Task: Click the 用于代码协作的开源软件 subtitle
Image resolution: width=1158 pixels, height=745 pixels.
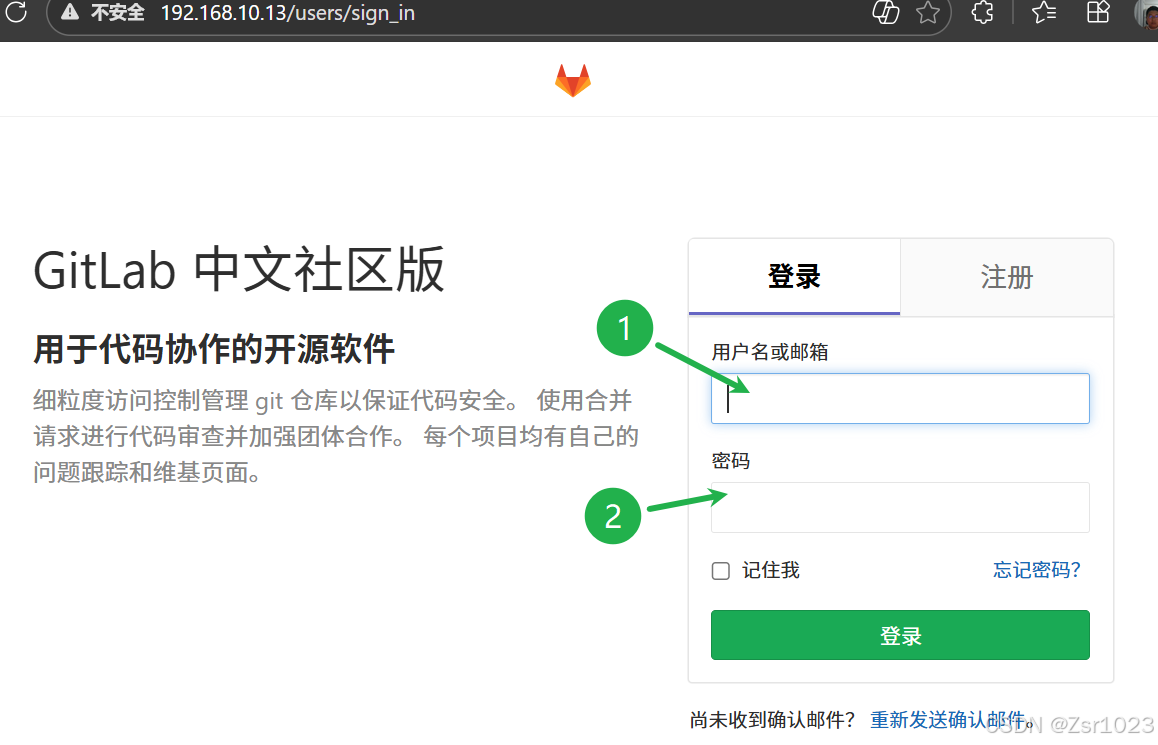Action: pos(214,349)
